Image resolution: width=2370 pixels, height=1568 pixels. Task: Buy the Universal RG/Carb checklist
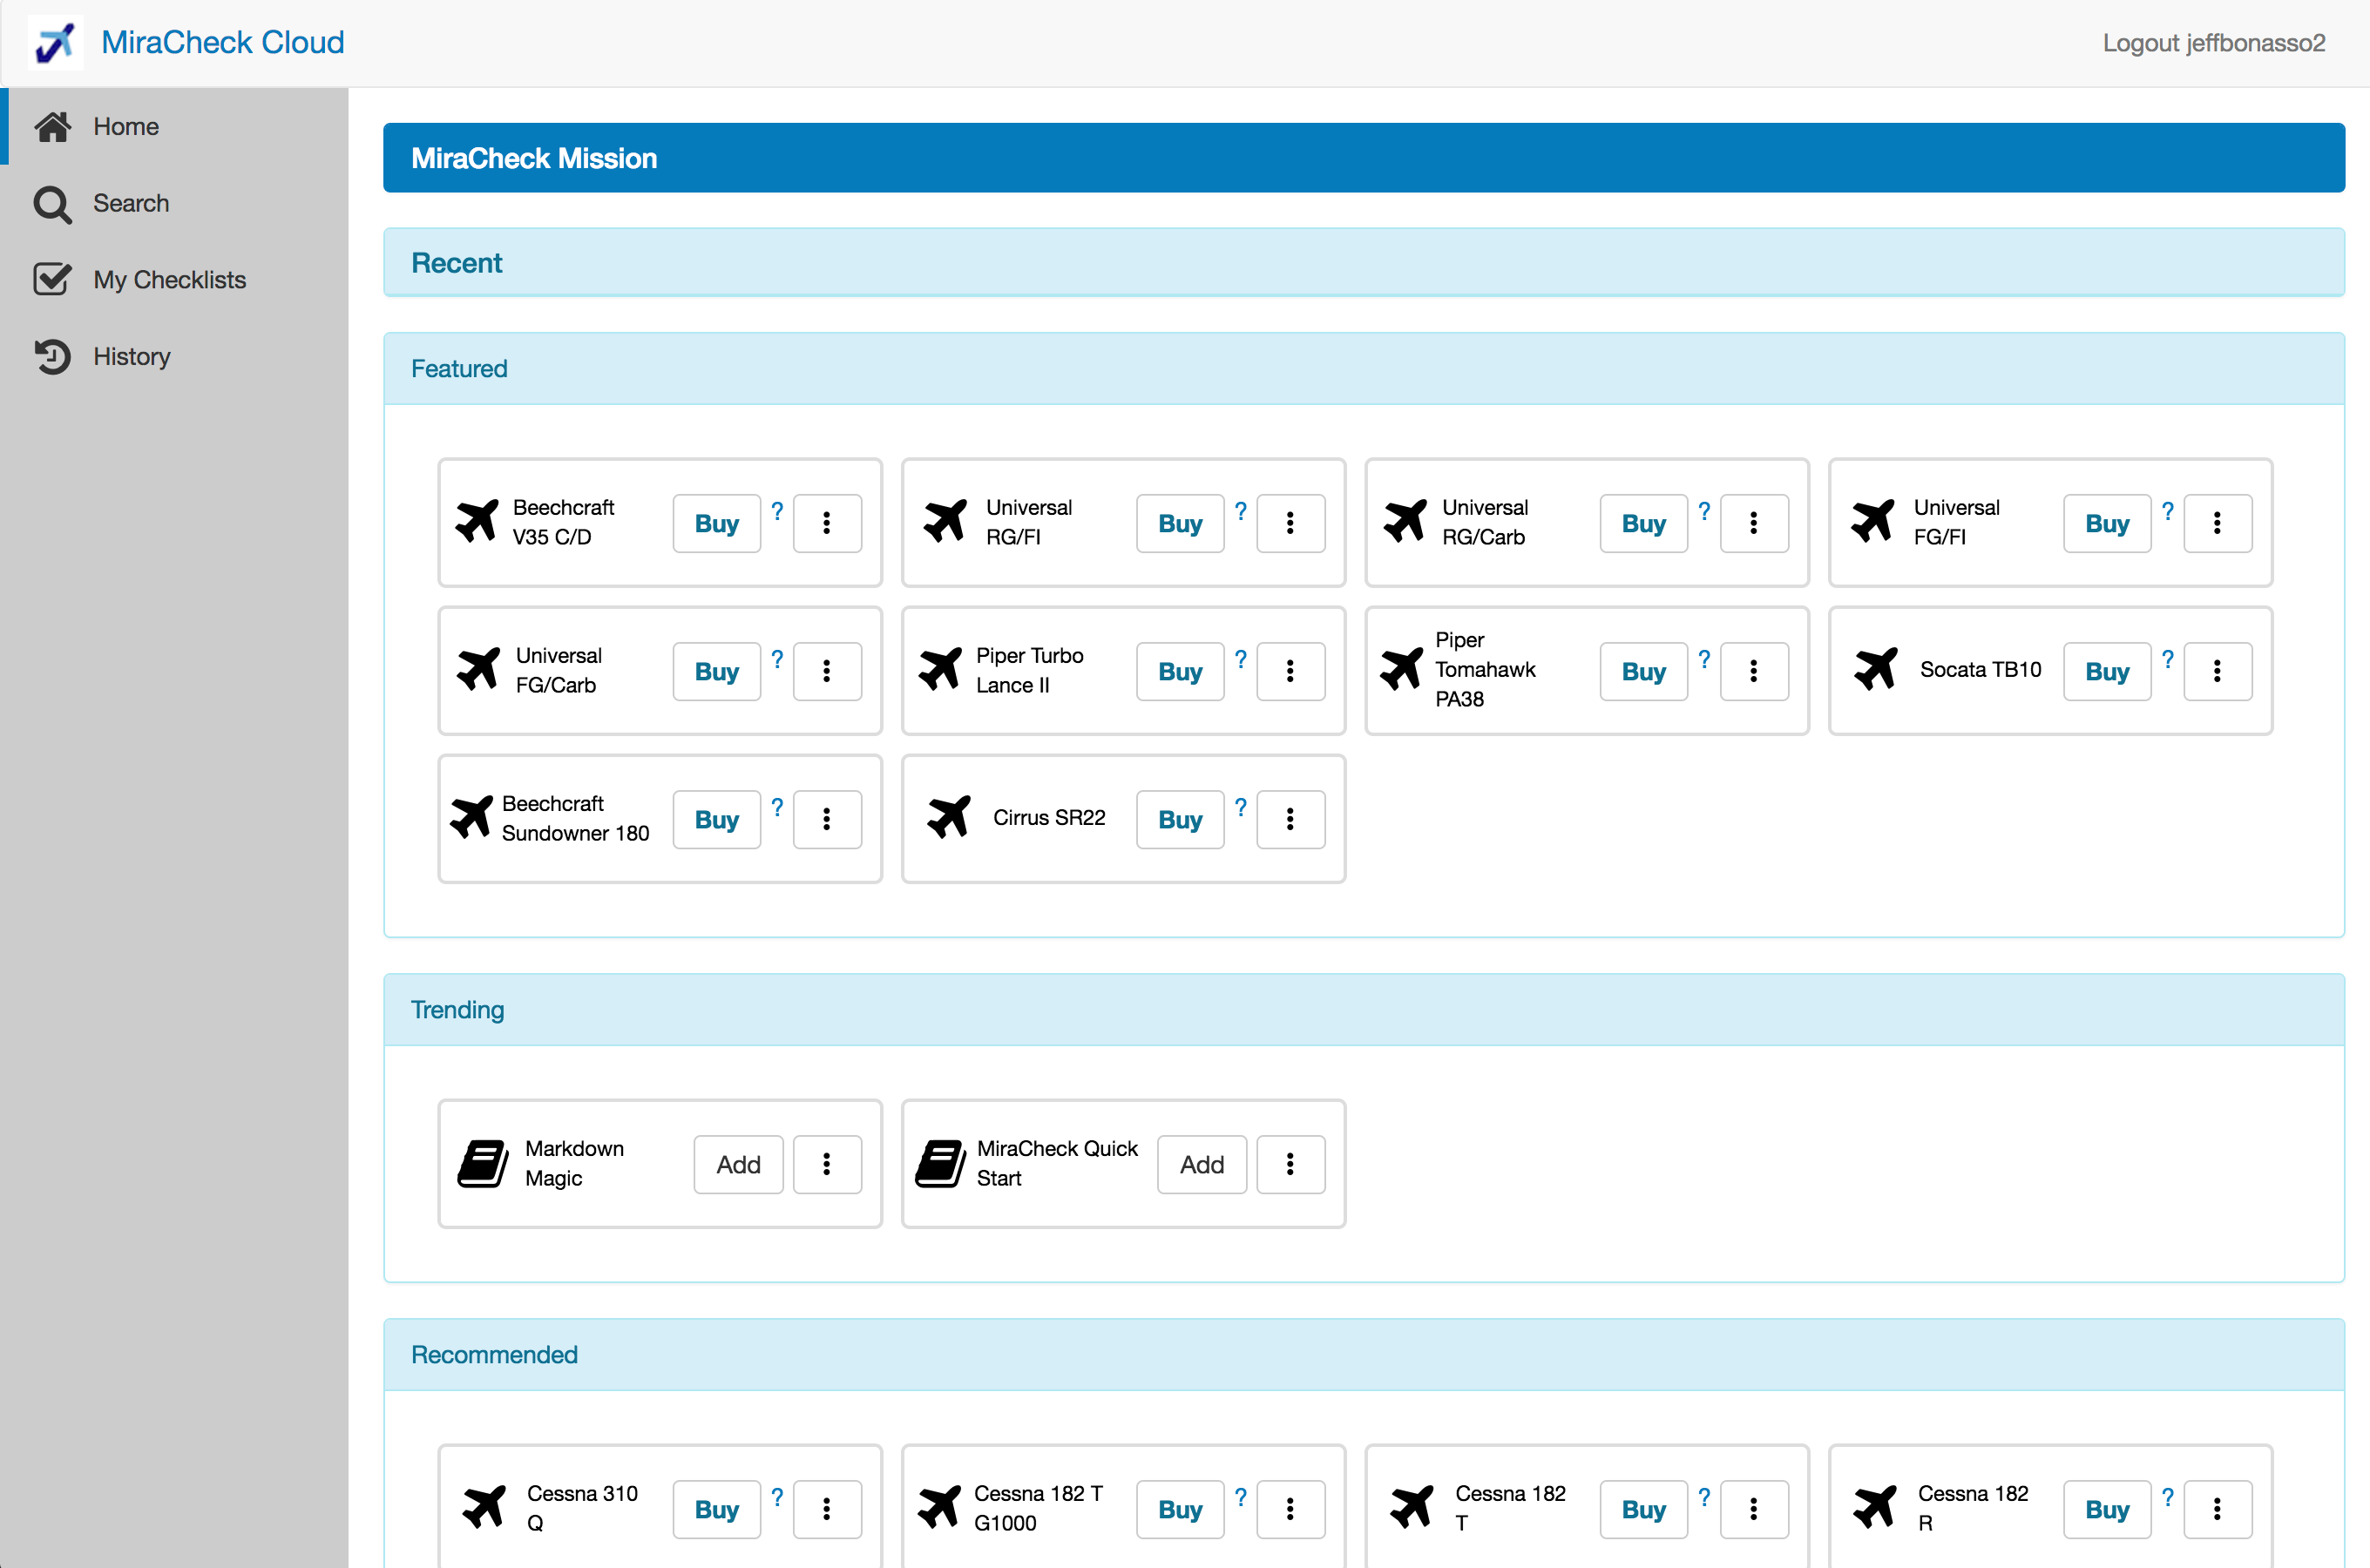pyautogui.click(x=1644, y=523)
